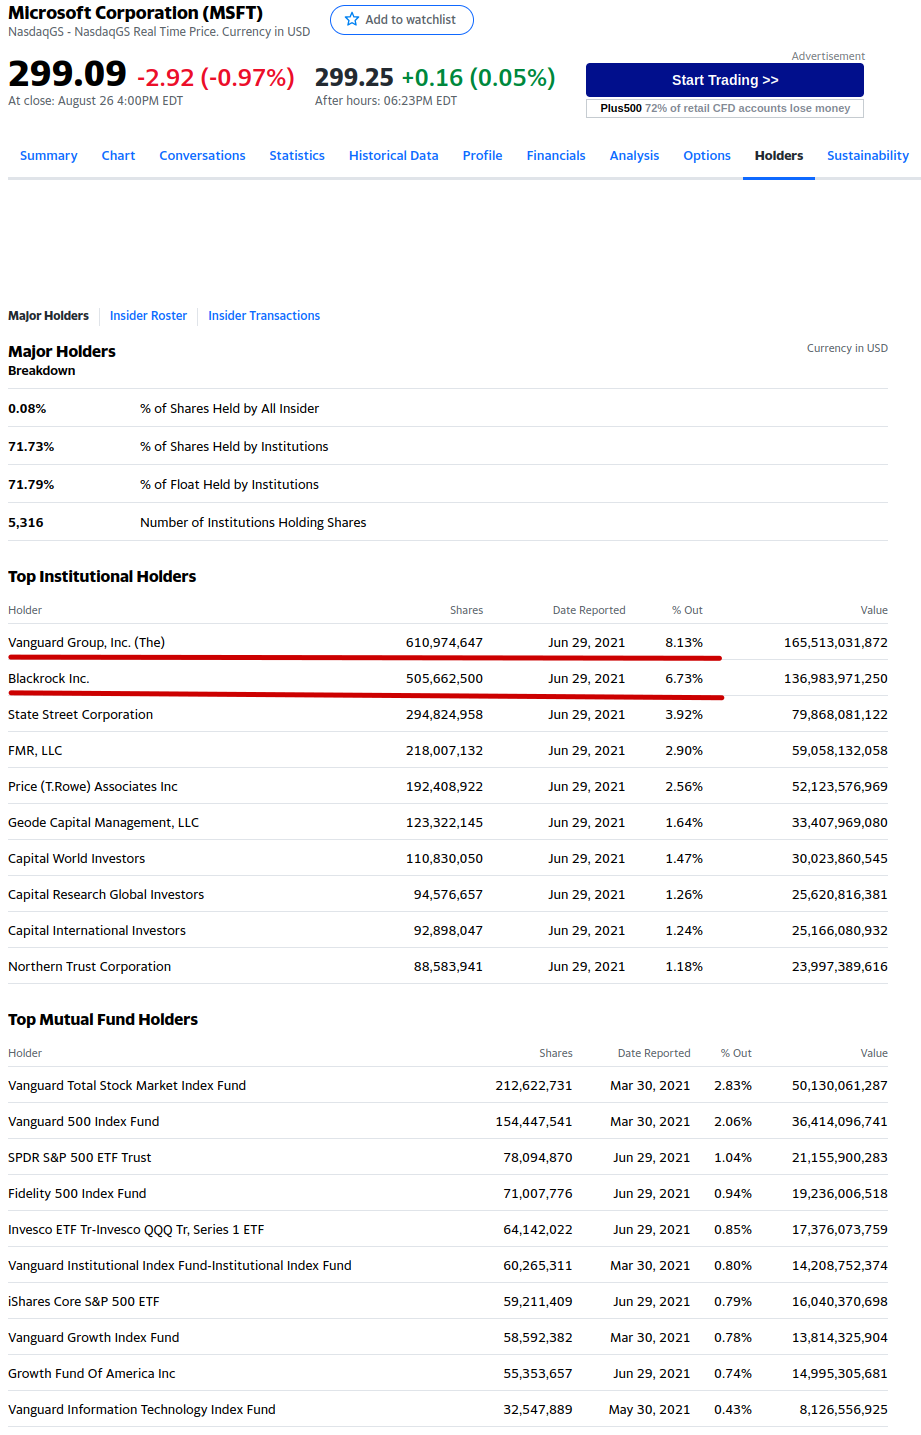Viewport: 921px width, 1435px height.
Task: Click the Vanguard Group, Inc. holder row
Action: point(87,643)
